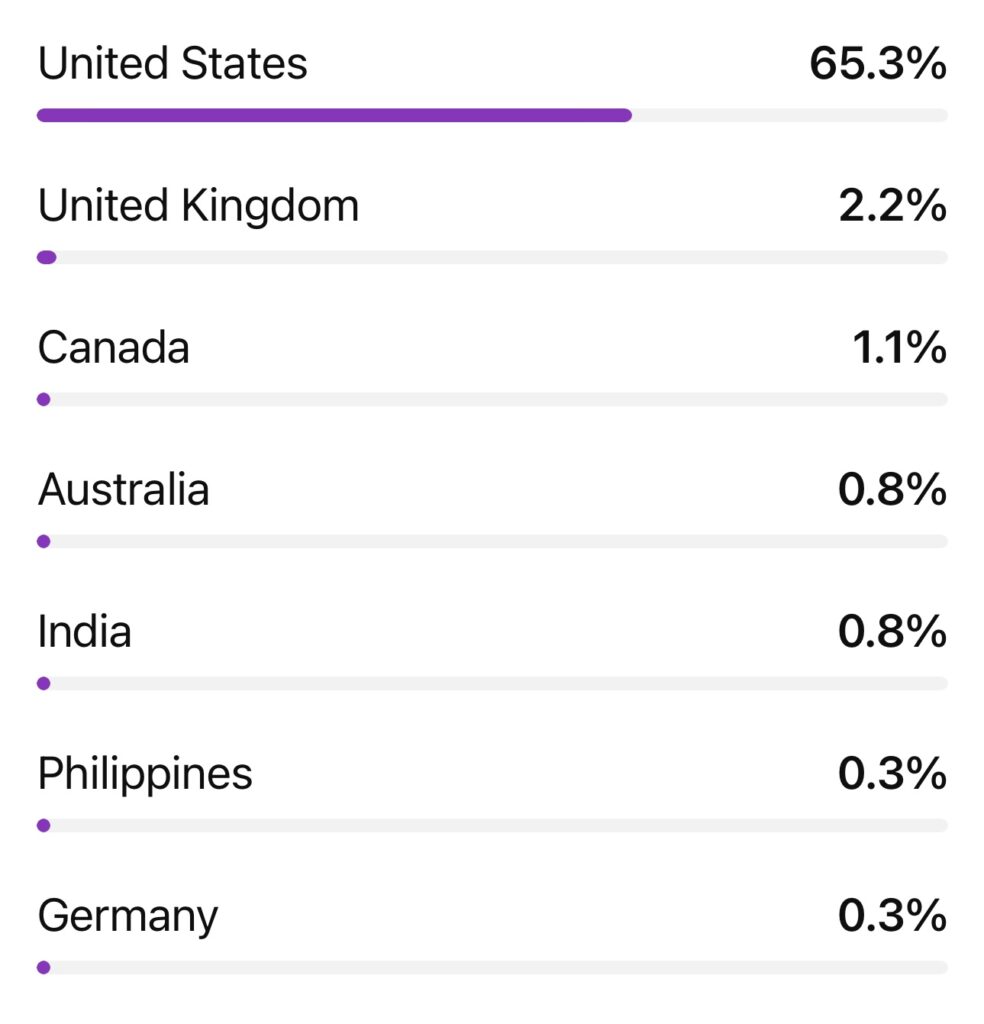Click the 65.3% value for United States
Image resolution: width=984 pixels, height=1024 pixels.
coord(877,65)
